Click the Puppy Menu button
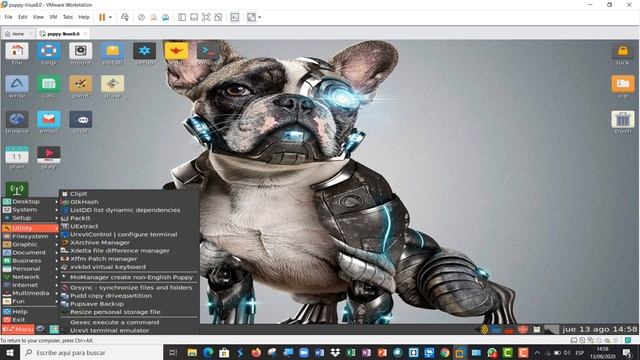This screenshot has width=640, height=360. click(x=18, y=329)
